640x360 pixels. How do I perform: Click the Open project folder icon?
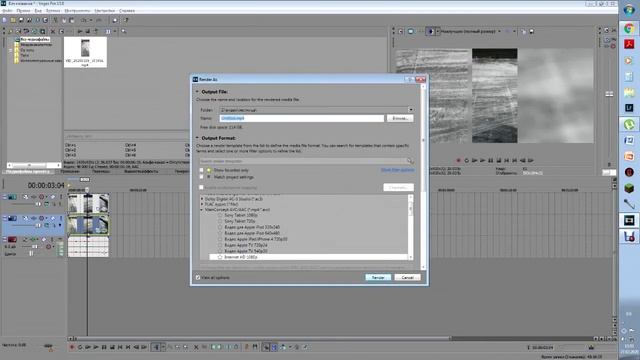(13, 20)
